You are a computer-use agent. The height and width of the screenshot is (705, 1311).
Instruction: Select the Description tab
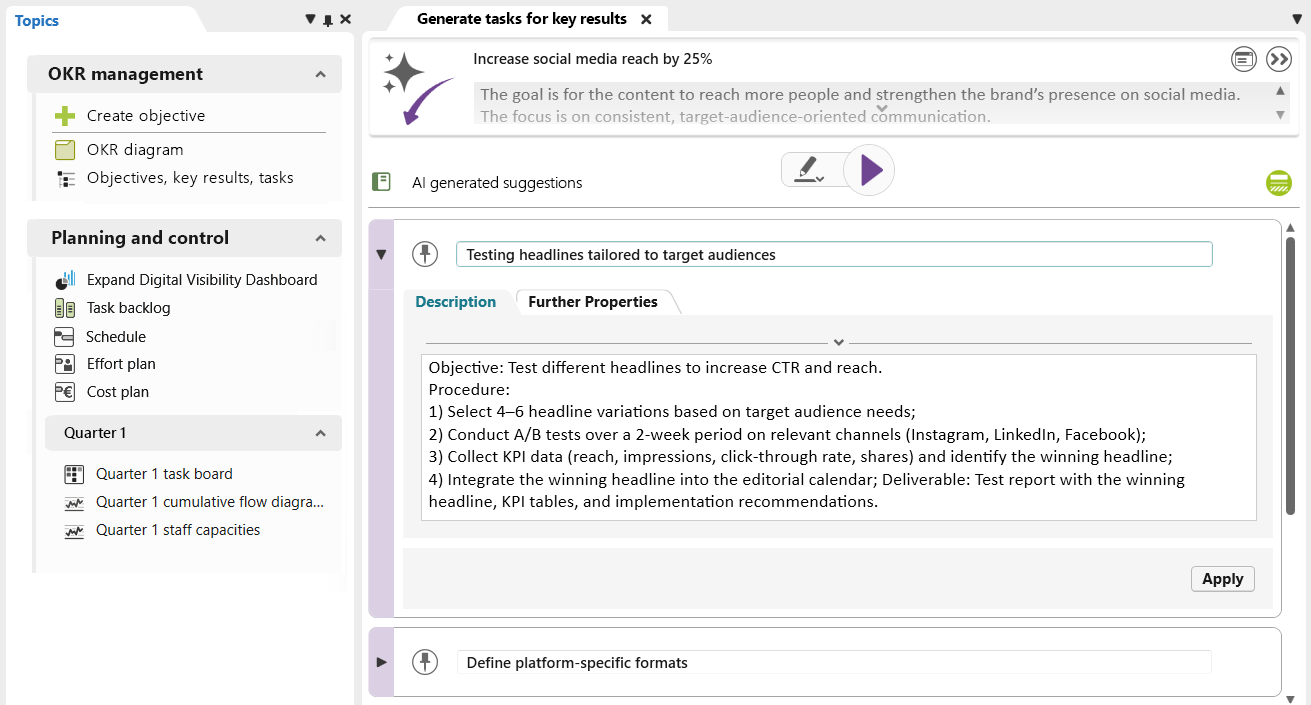coord(456,301)
